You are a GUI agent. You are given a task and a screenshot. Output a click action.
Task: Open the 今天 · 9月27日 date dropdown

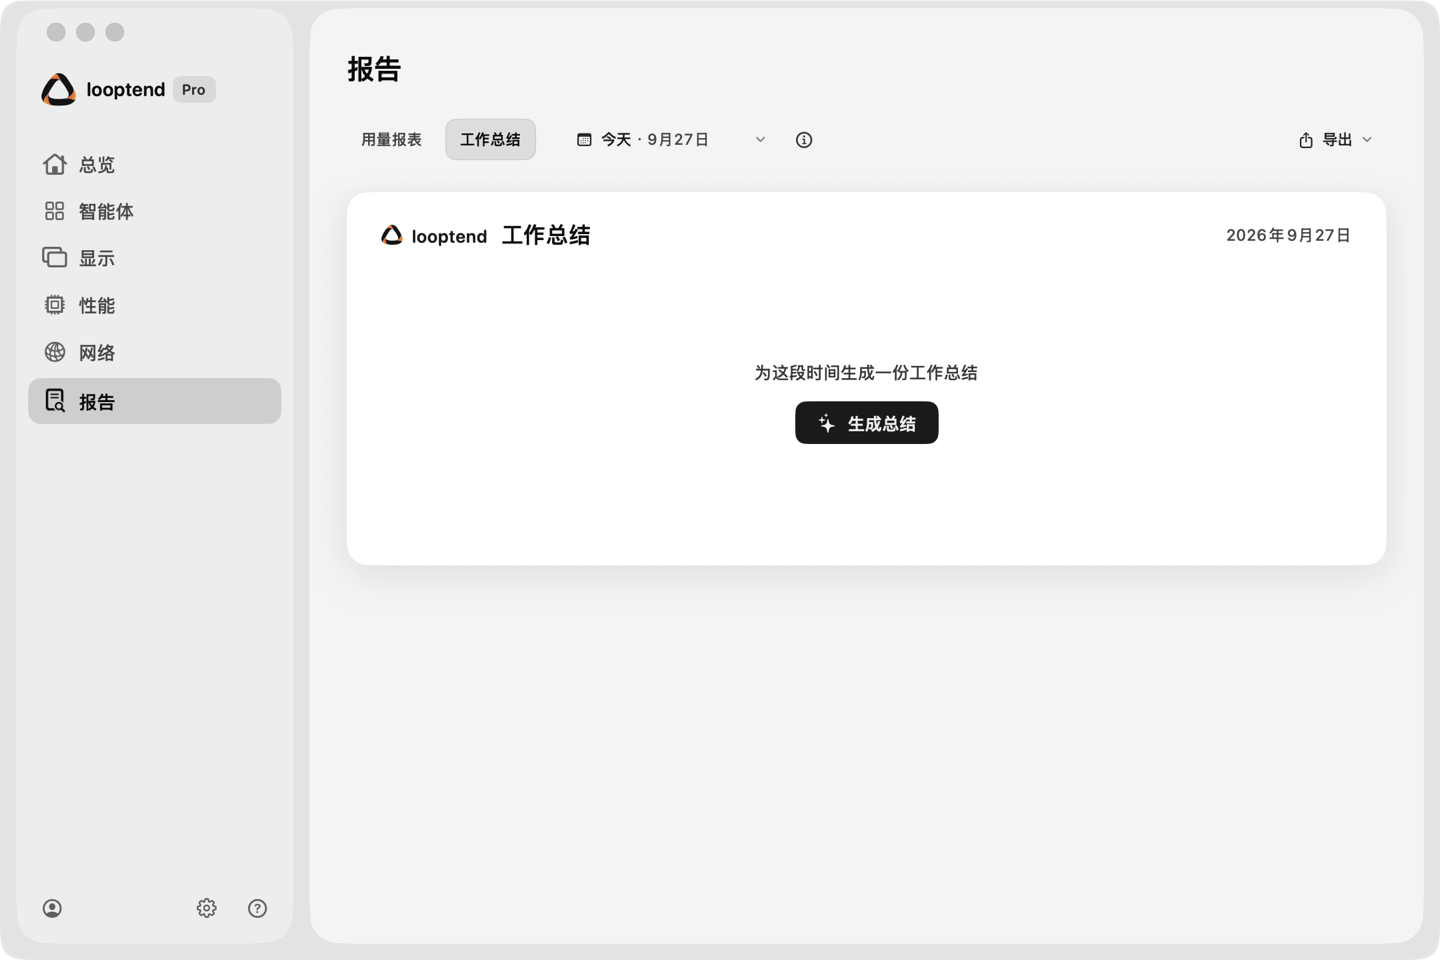point(671,140)
